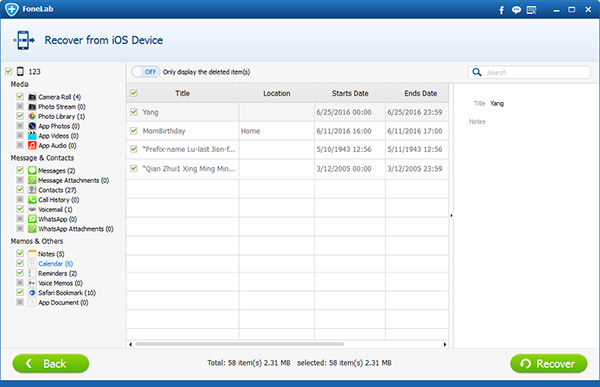The height and width of the screenshot is (387, 600).
Task: Select the Prefix-name Lu-last event row
Action: click(287, 149)
